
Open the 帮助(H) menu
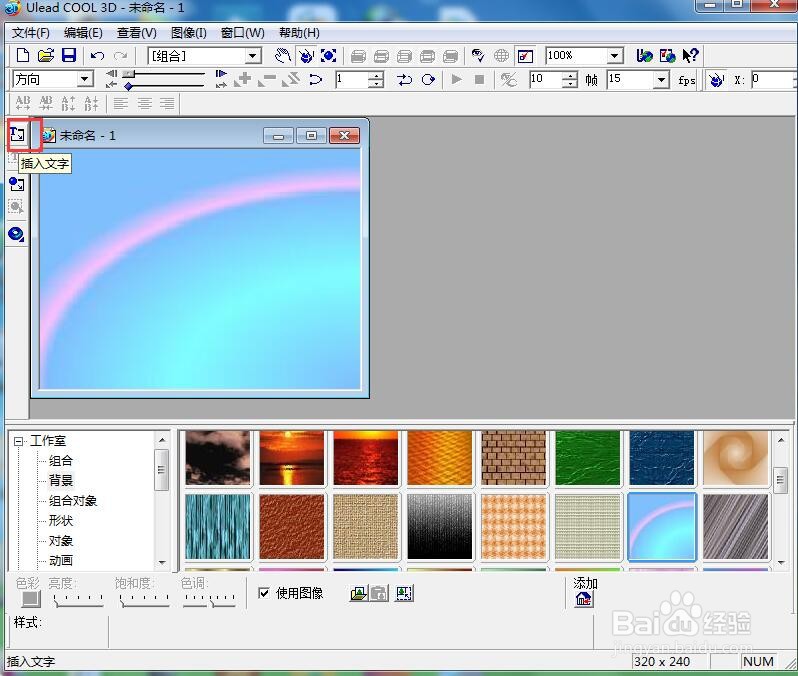tap(299, 33)
